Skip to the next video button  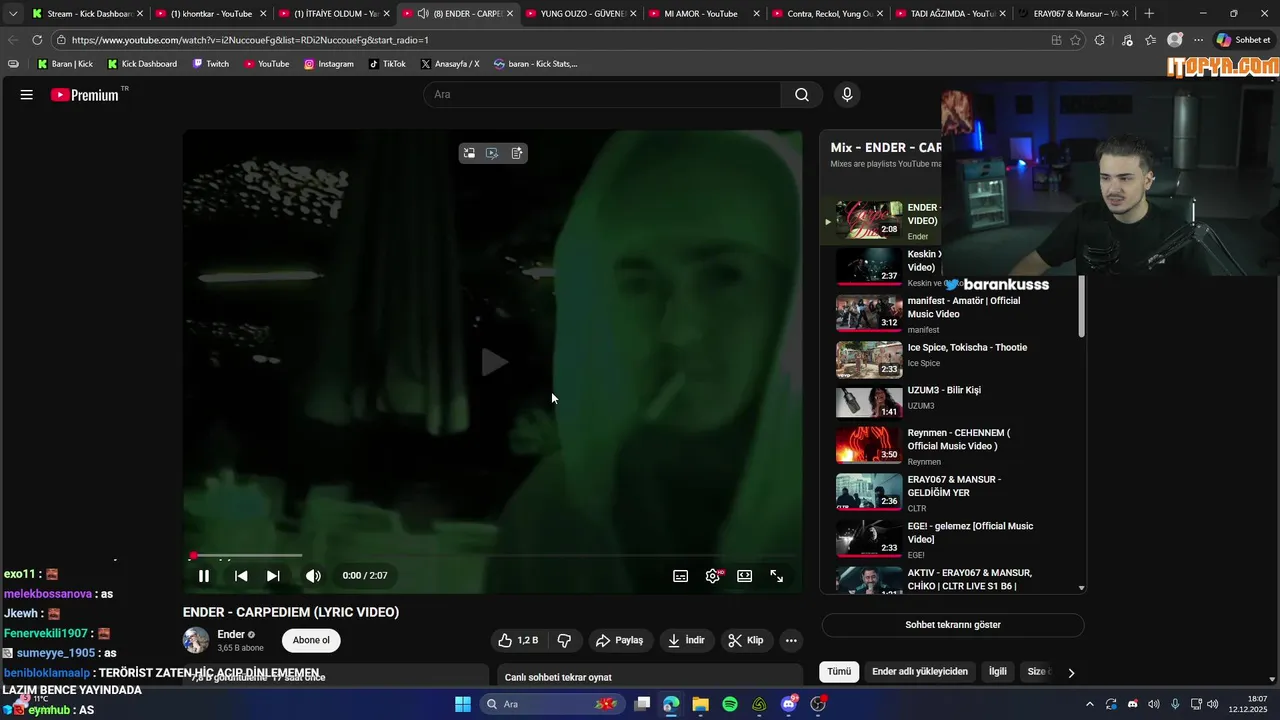pyautogui.click(x=273, y=576)
